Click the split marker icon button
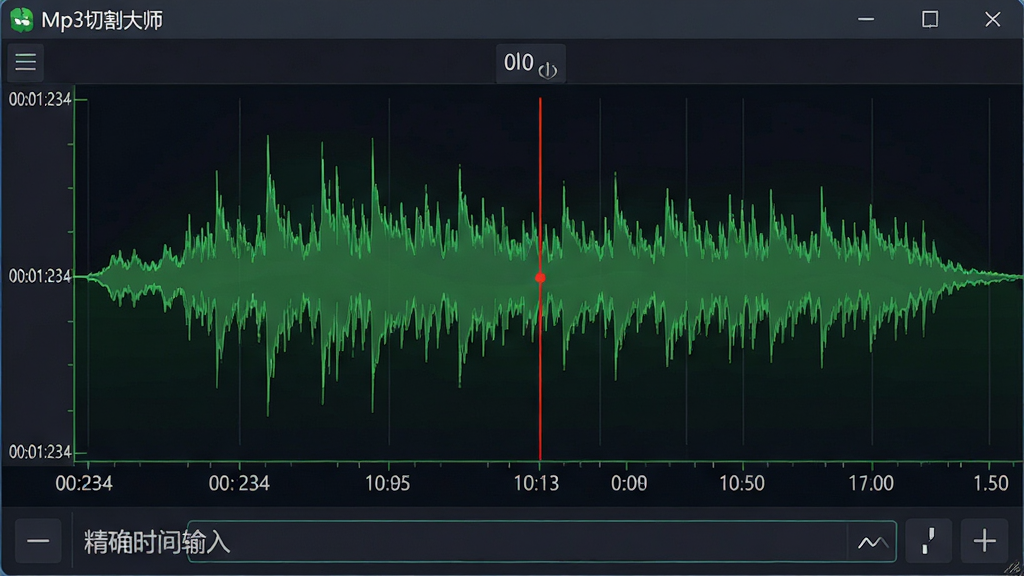 point(928,541)
